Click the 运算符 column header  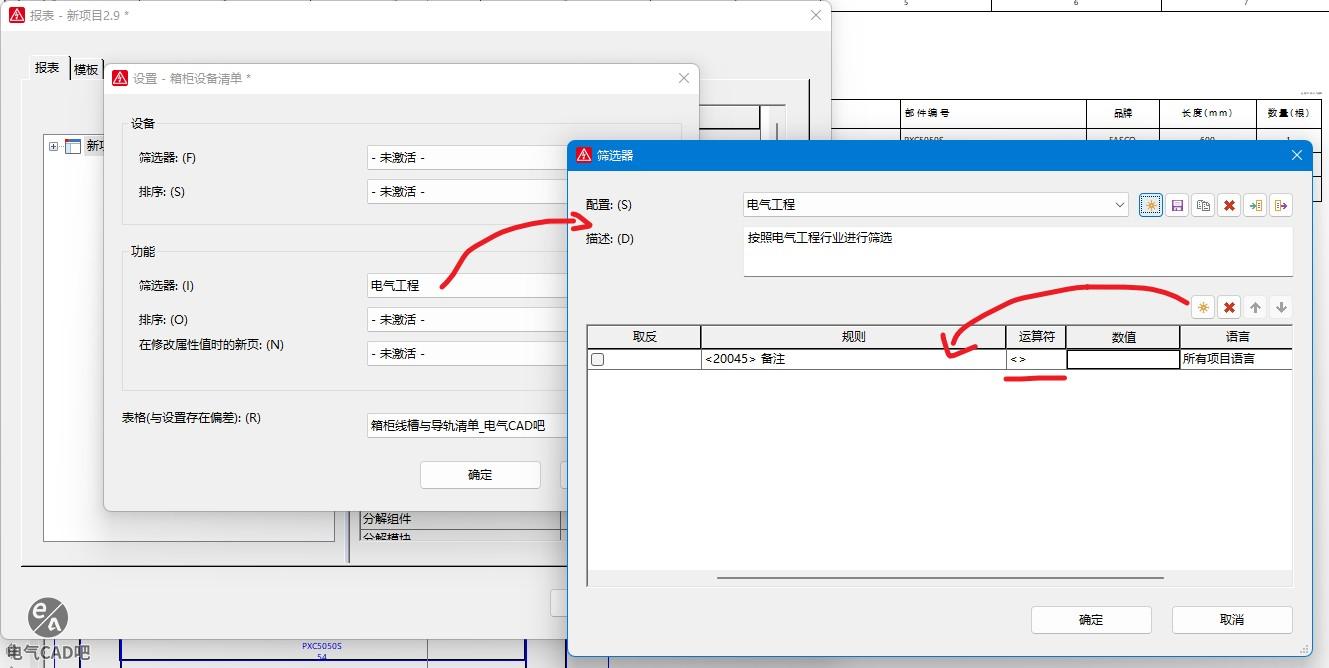(x=1036, y=337)
